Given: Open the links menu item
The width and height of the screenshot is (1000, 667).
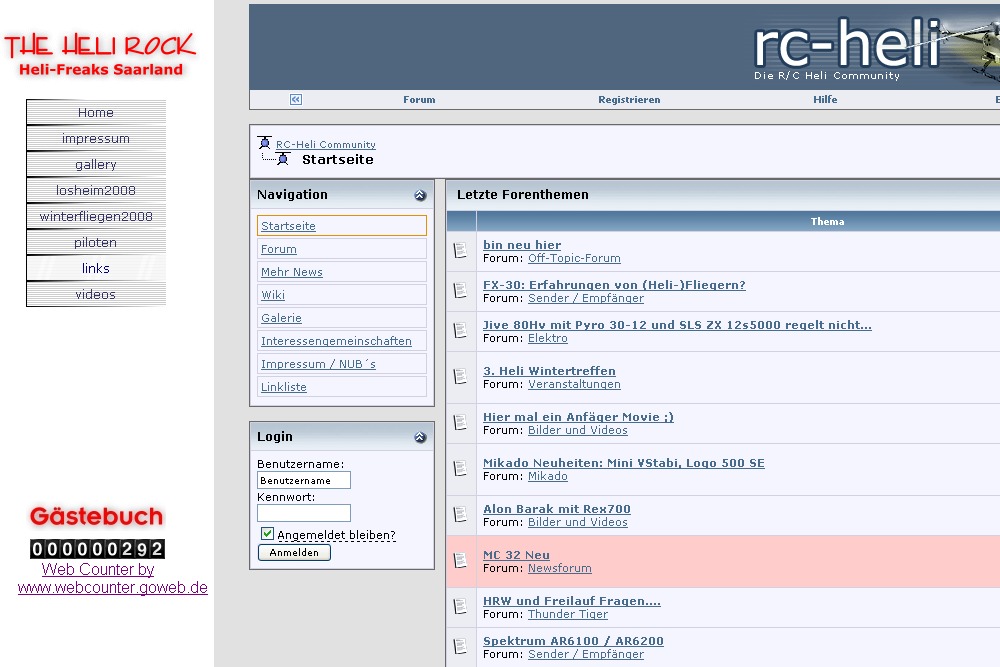Looking at the screenshot, I should (x=96, y=268).
